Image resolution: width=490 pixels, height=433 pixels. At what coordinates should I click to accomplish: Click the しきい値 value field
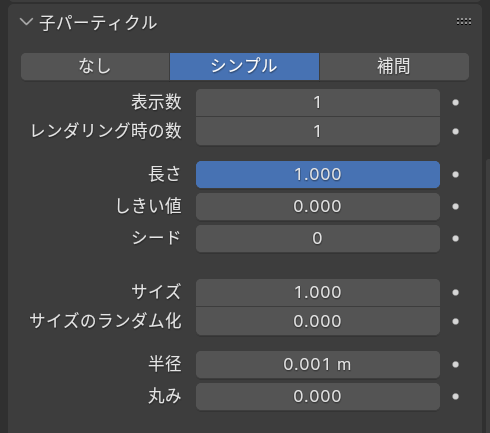click(318, 206)
